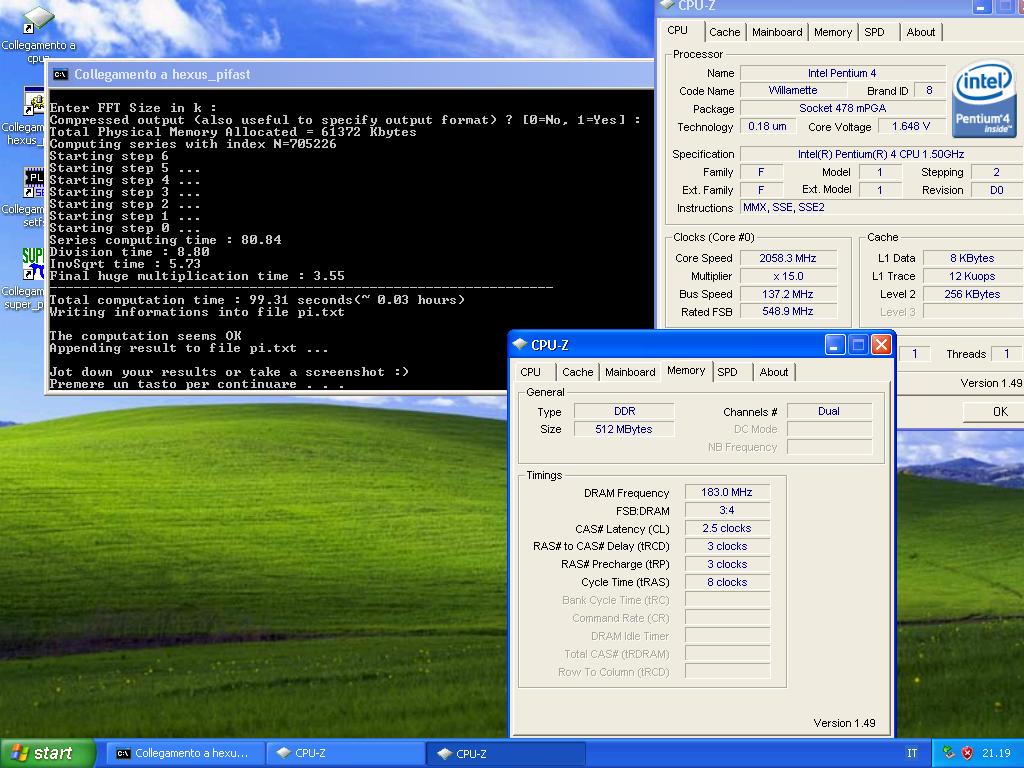This screenshot has height=768, width=1024.
Task: Click the red security shield tray icon
Action: tap(967, 753)
